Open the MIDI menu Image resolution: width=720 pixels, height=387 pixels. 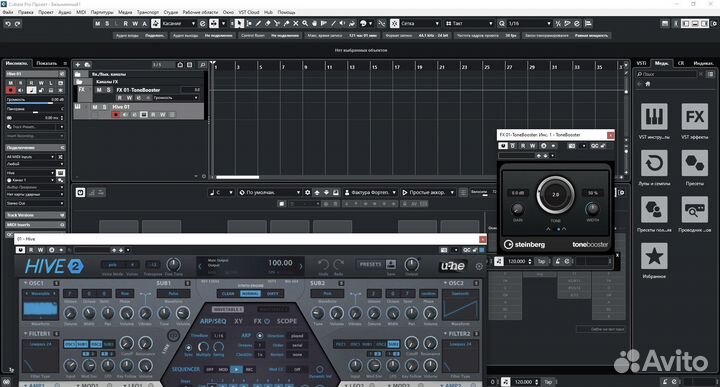tap(81, 12)
